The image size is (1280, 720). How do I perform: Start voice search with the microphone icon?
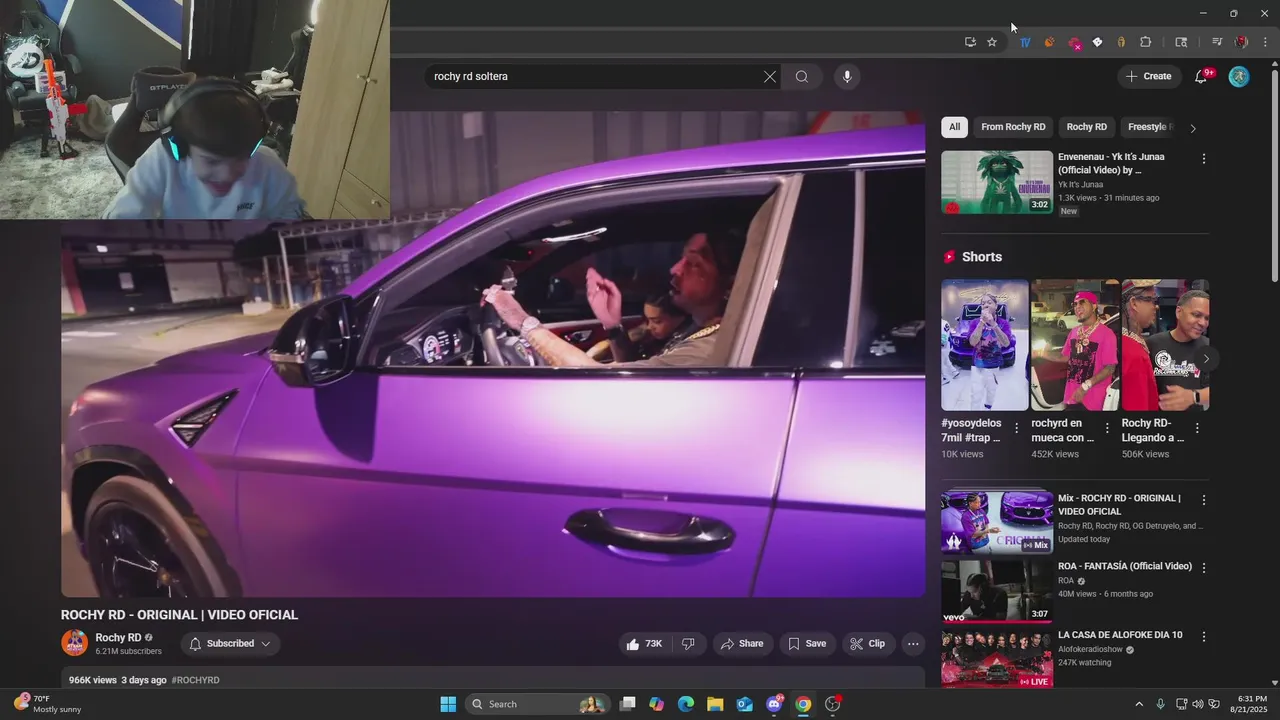tap(847, 76)
